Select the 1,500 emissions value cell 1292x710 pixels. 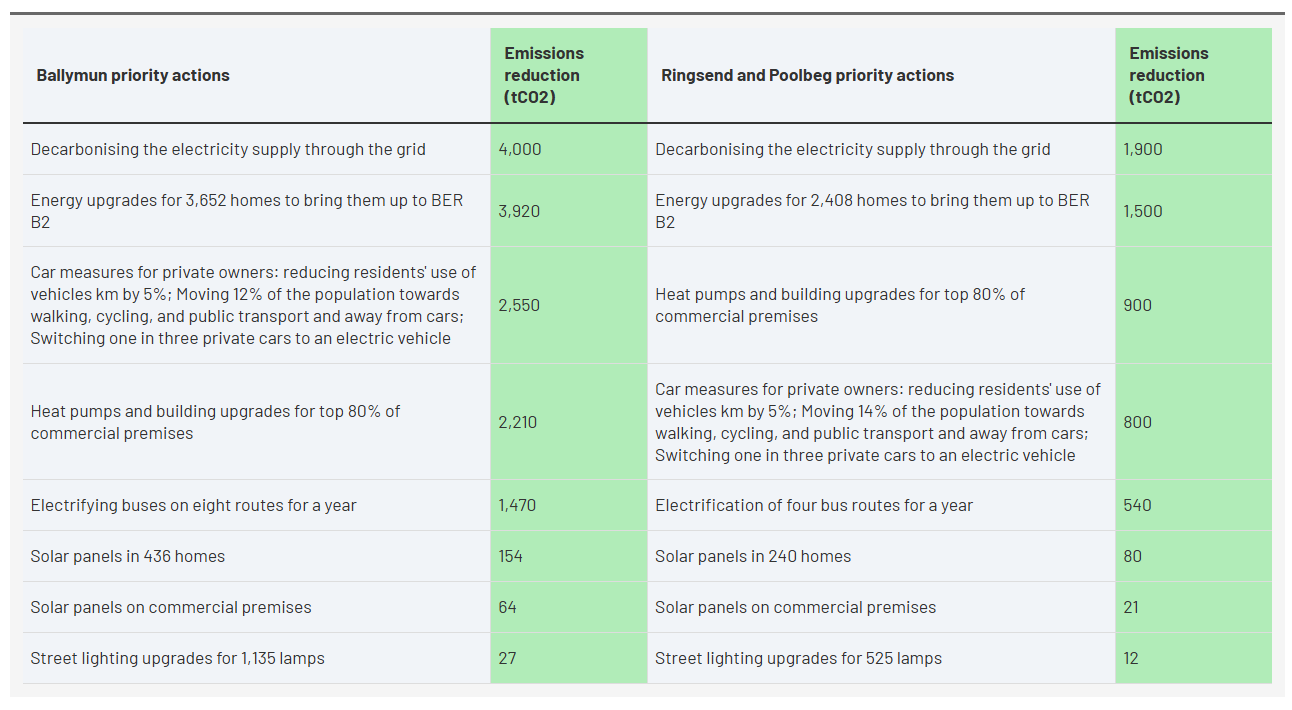pos(1143,211)
